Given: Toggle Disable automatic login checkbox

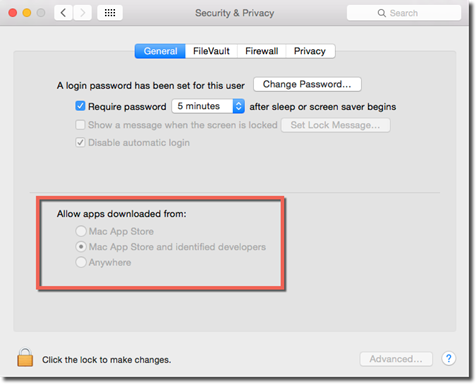Looking at the screenshot, I should pos(80,143).
